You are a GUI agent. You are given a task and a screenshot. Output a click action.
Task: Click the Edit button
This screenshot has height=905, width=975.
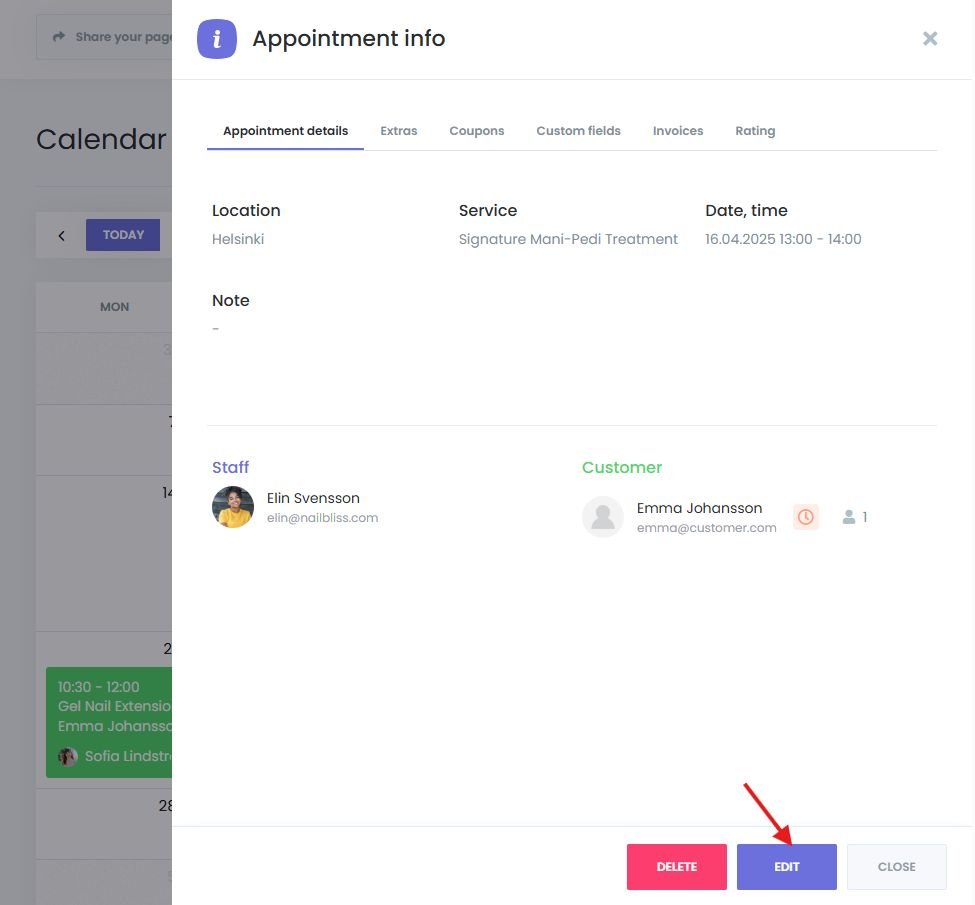[786, 867]
